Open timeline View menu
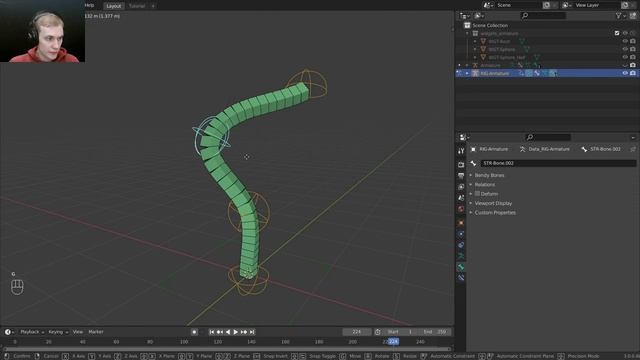 (x=78, y=332)
